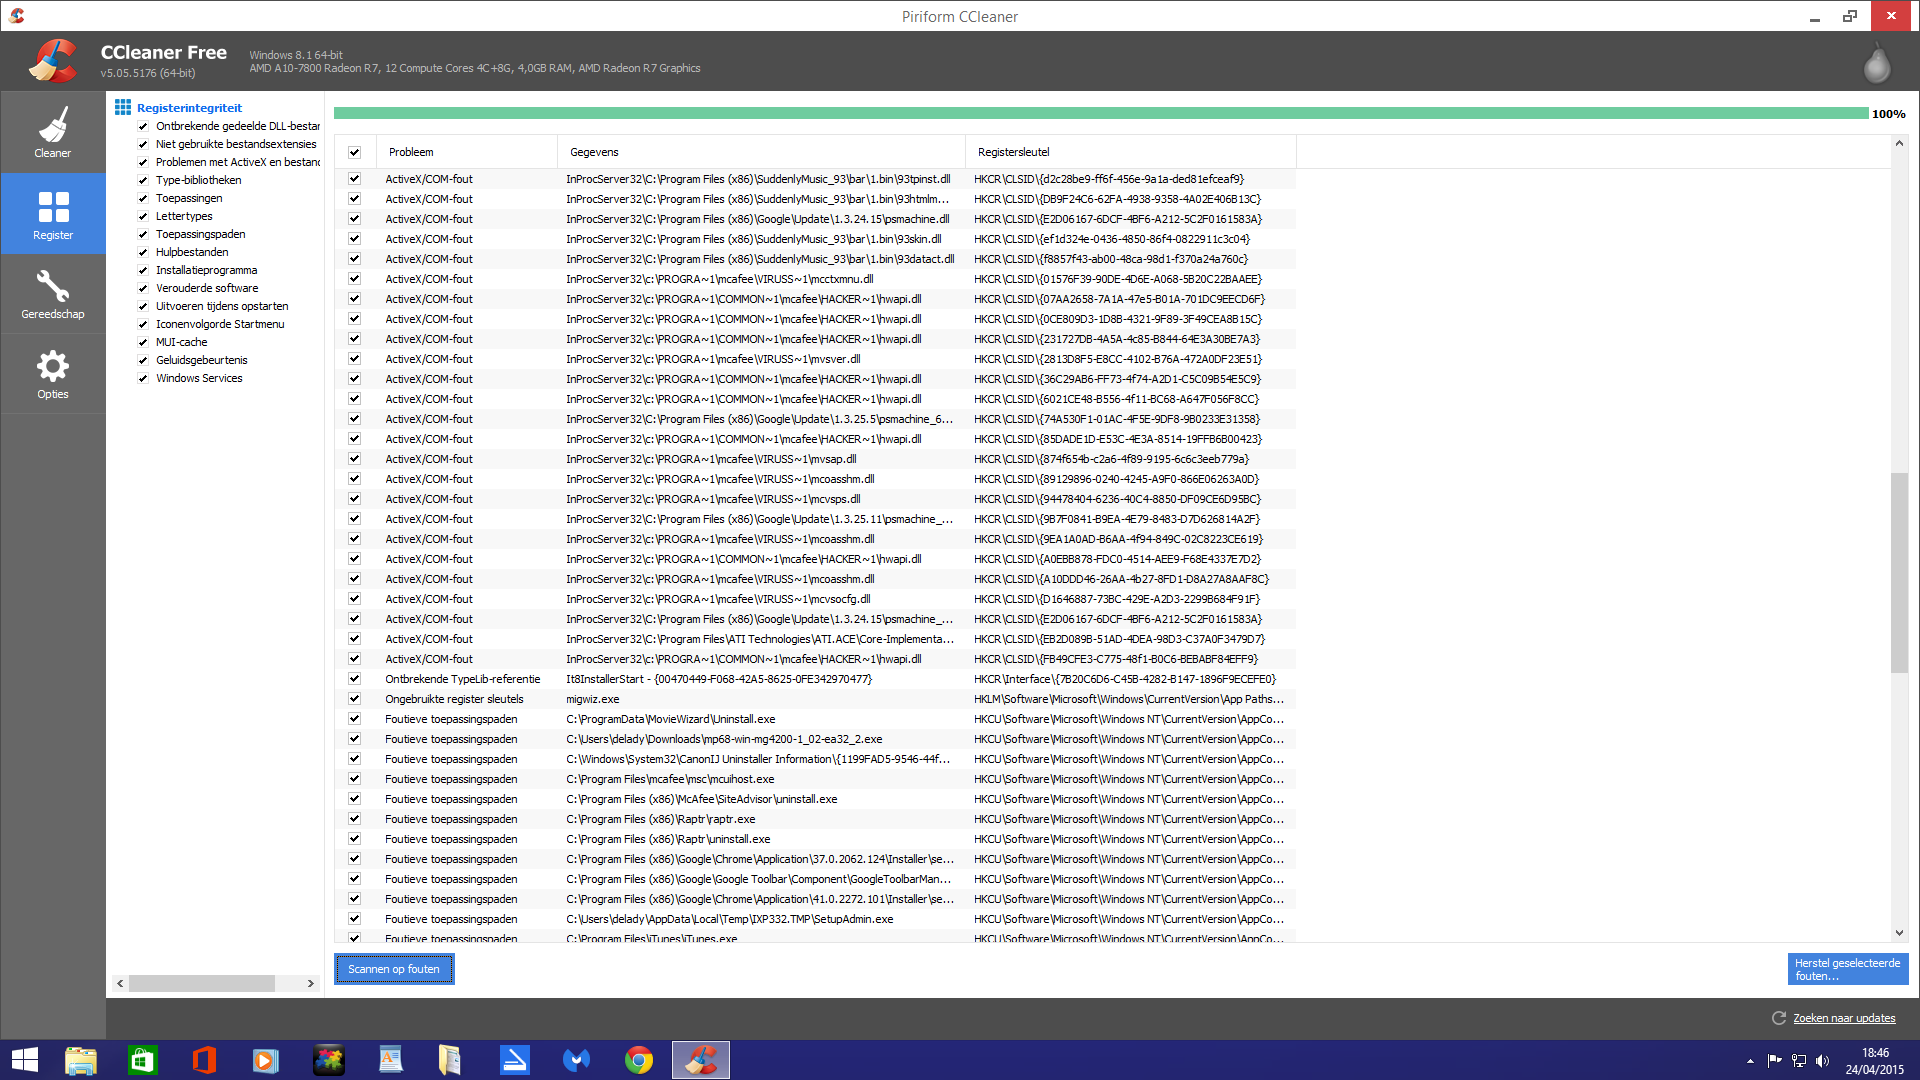Click the grid icon beside Registerintegriteit
Screen dimensions: 1920x1080
click(x=123, y=107)
